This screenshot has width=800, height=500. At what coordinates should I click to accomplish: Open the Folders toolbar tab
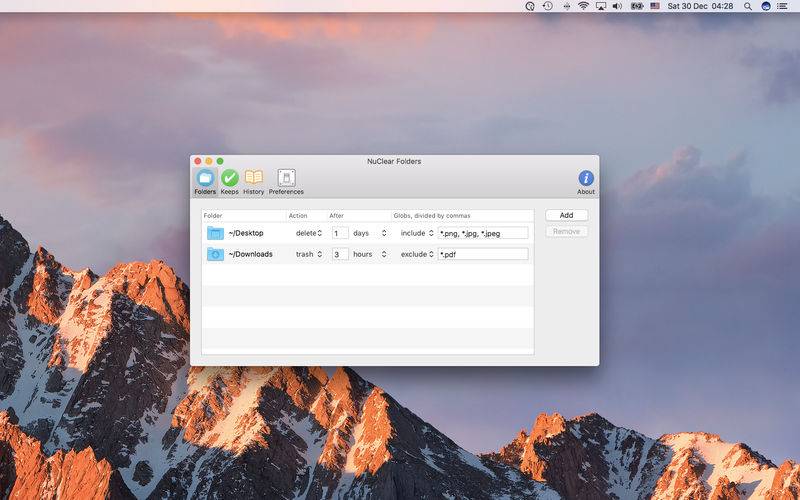205,182
